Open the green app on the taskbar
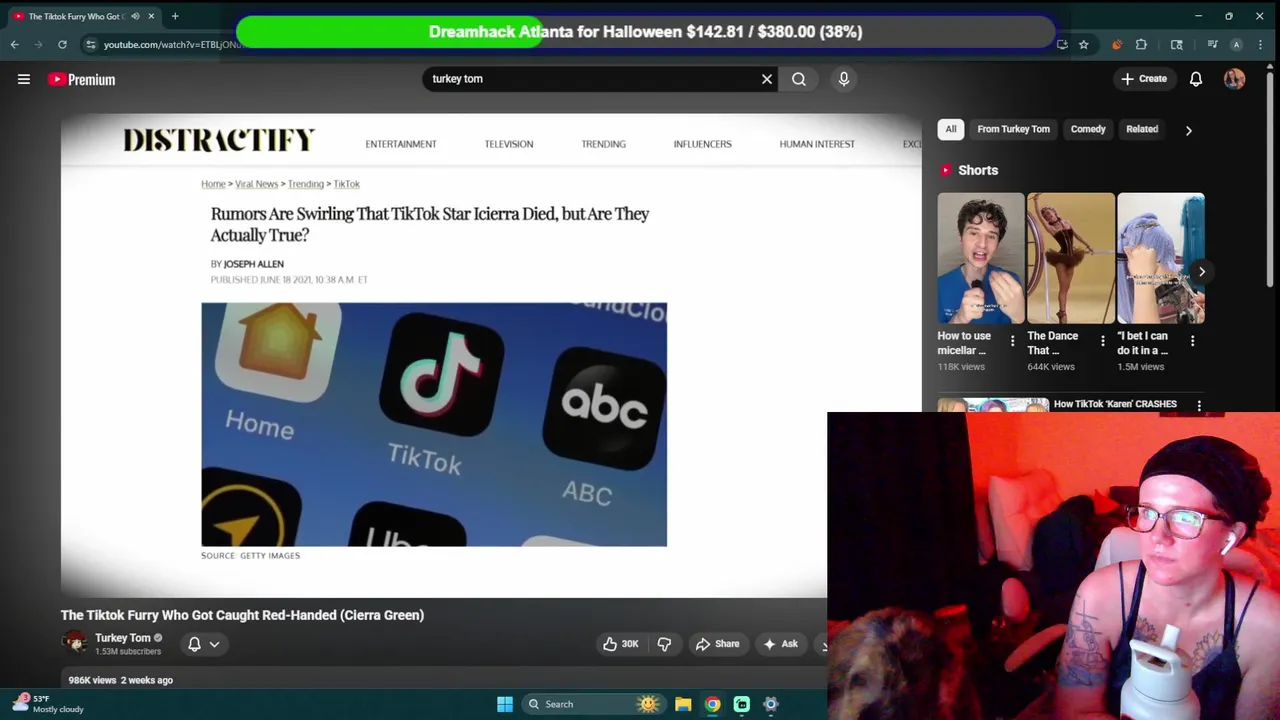Viewport: 1280px width, 720px height. click(x=742, y=704)
